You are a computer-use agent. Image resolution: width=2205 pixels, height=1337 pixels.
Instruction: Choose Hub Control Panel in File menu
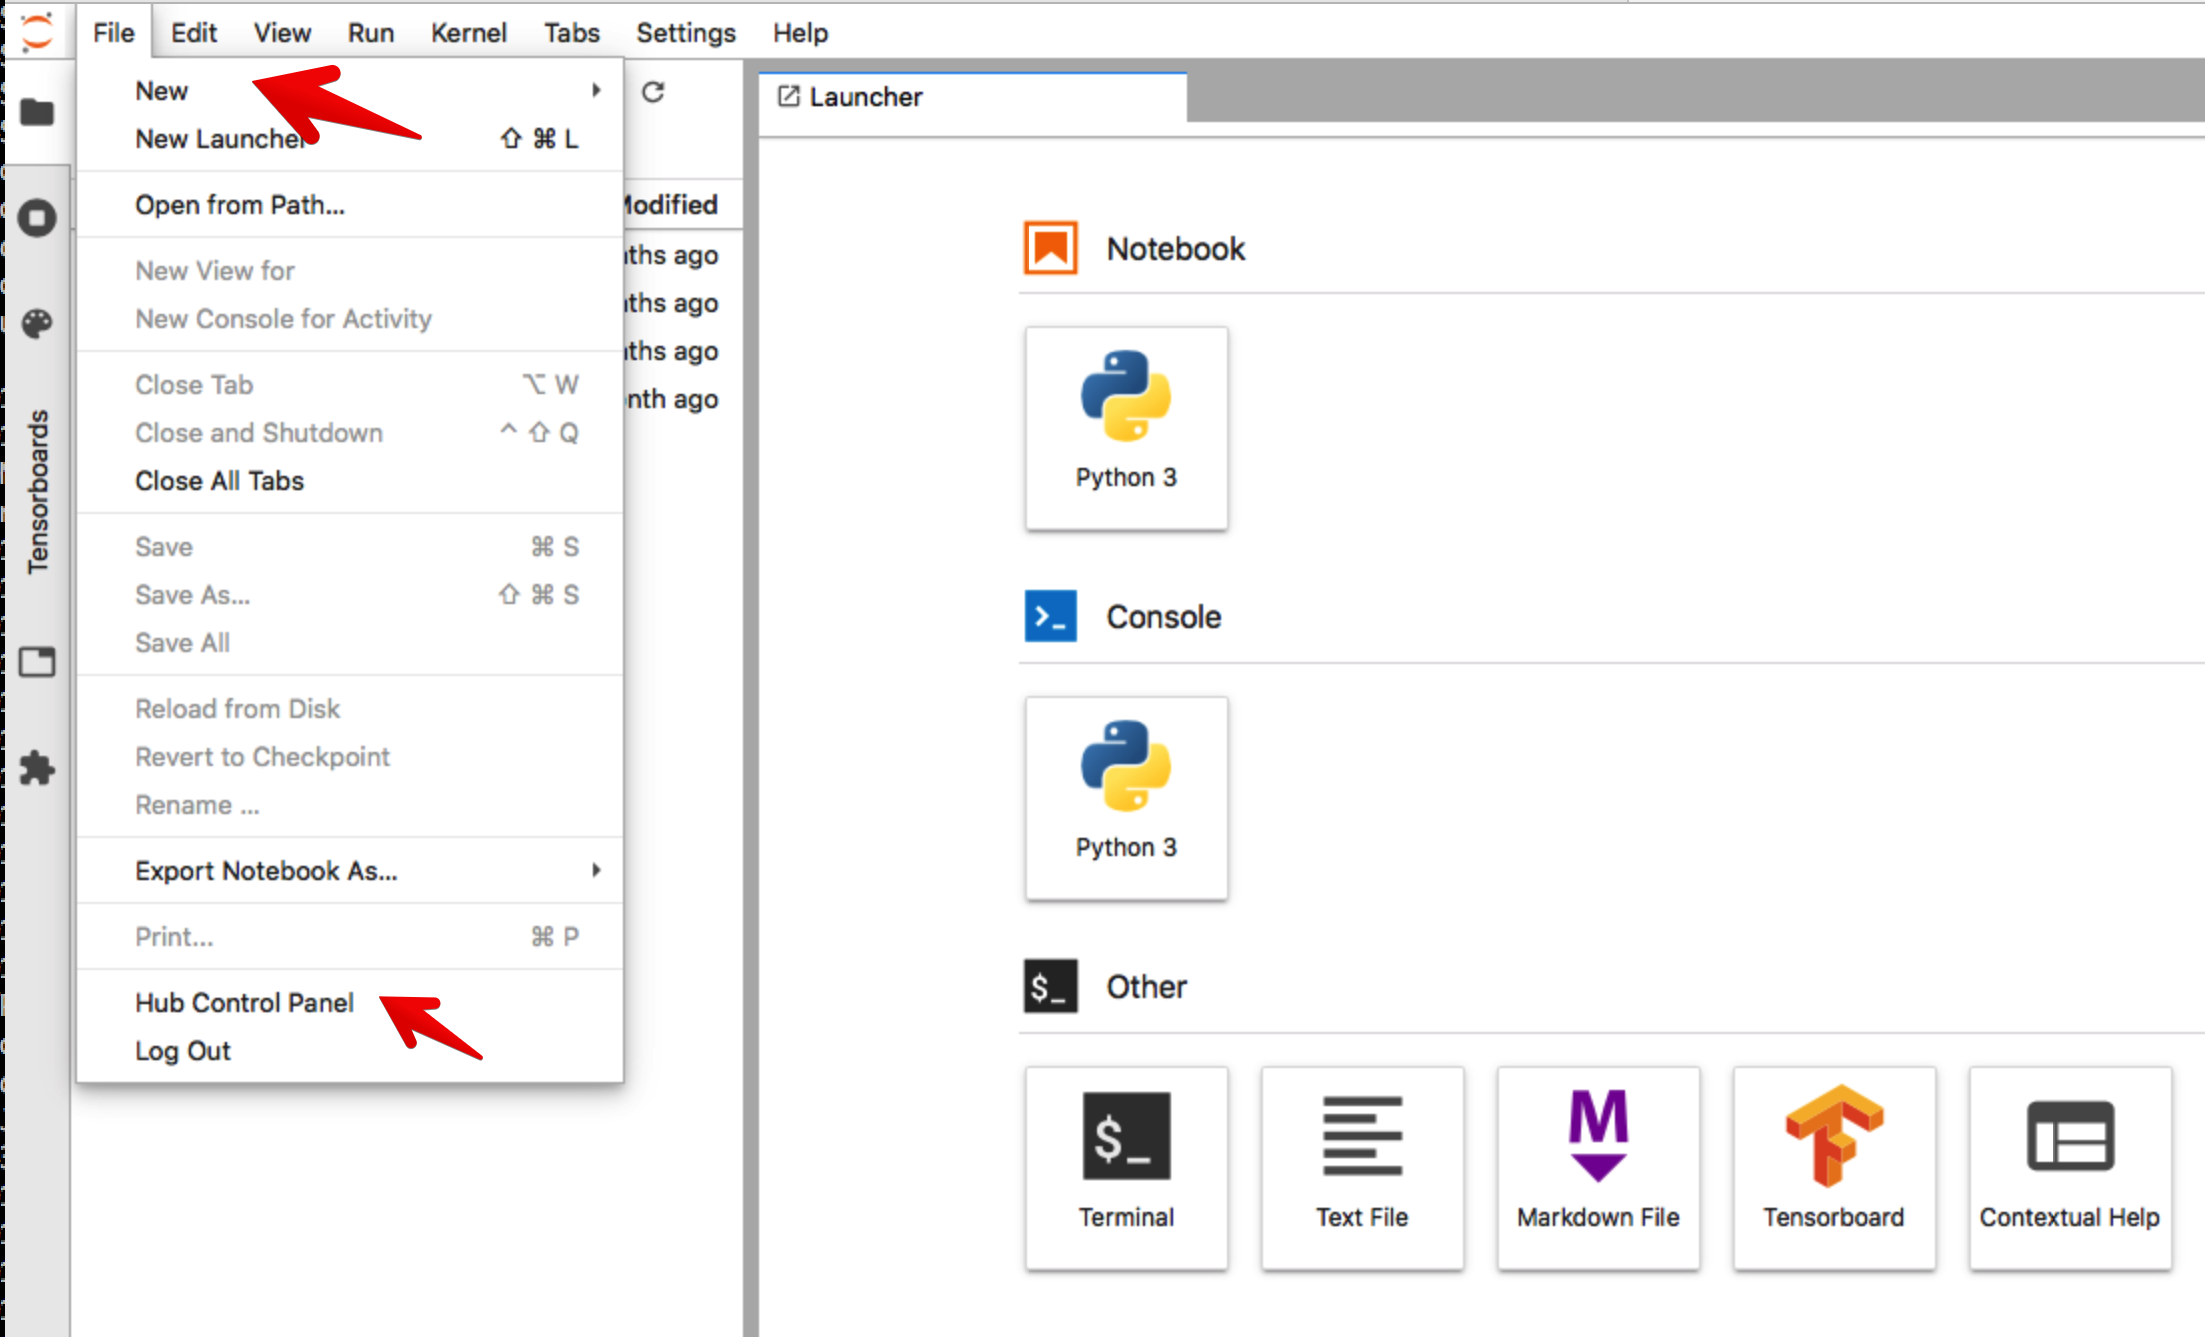(x=244, y=1003)
